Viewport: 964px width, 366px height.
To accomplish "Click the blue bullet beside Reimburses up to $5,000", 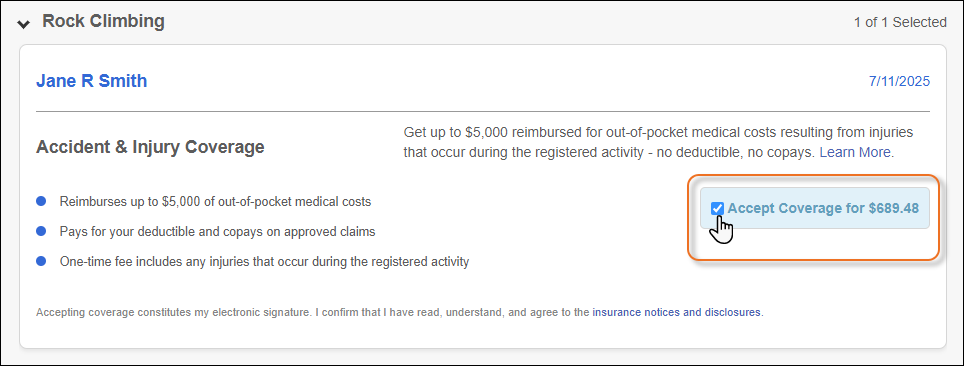I will (x=41, y=201).
